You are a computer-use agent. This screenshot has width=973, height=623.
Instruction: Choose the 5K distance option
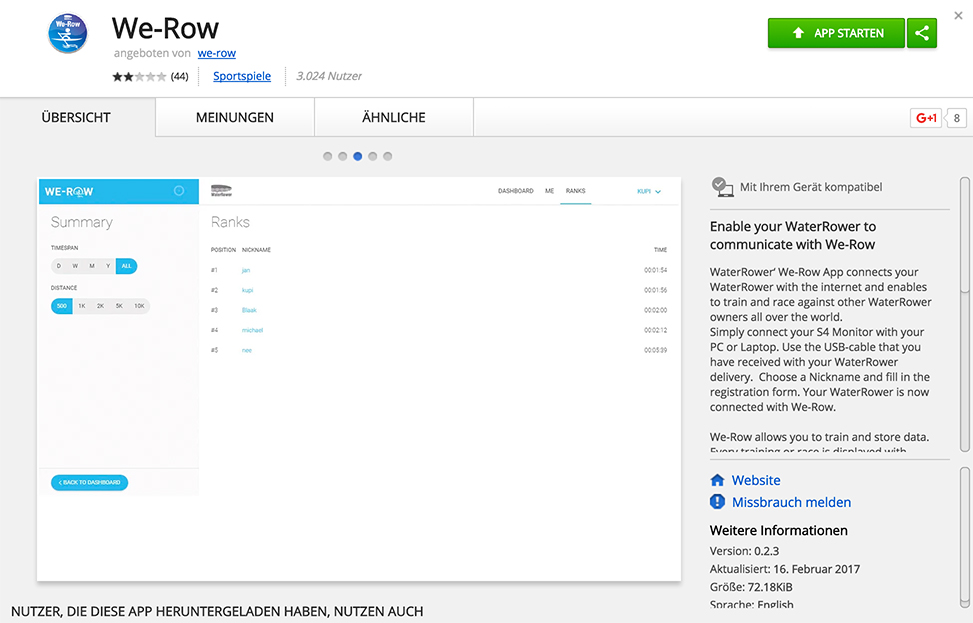(x=119, y=306)
